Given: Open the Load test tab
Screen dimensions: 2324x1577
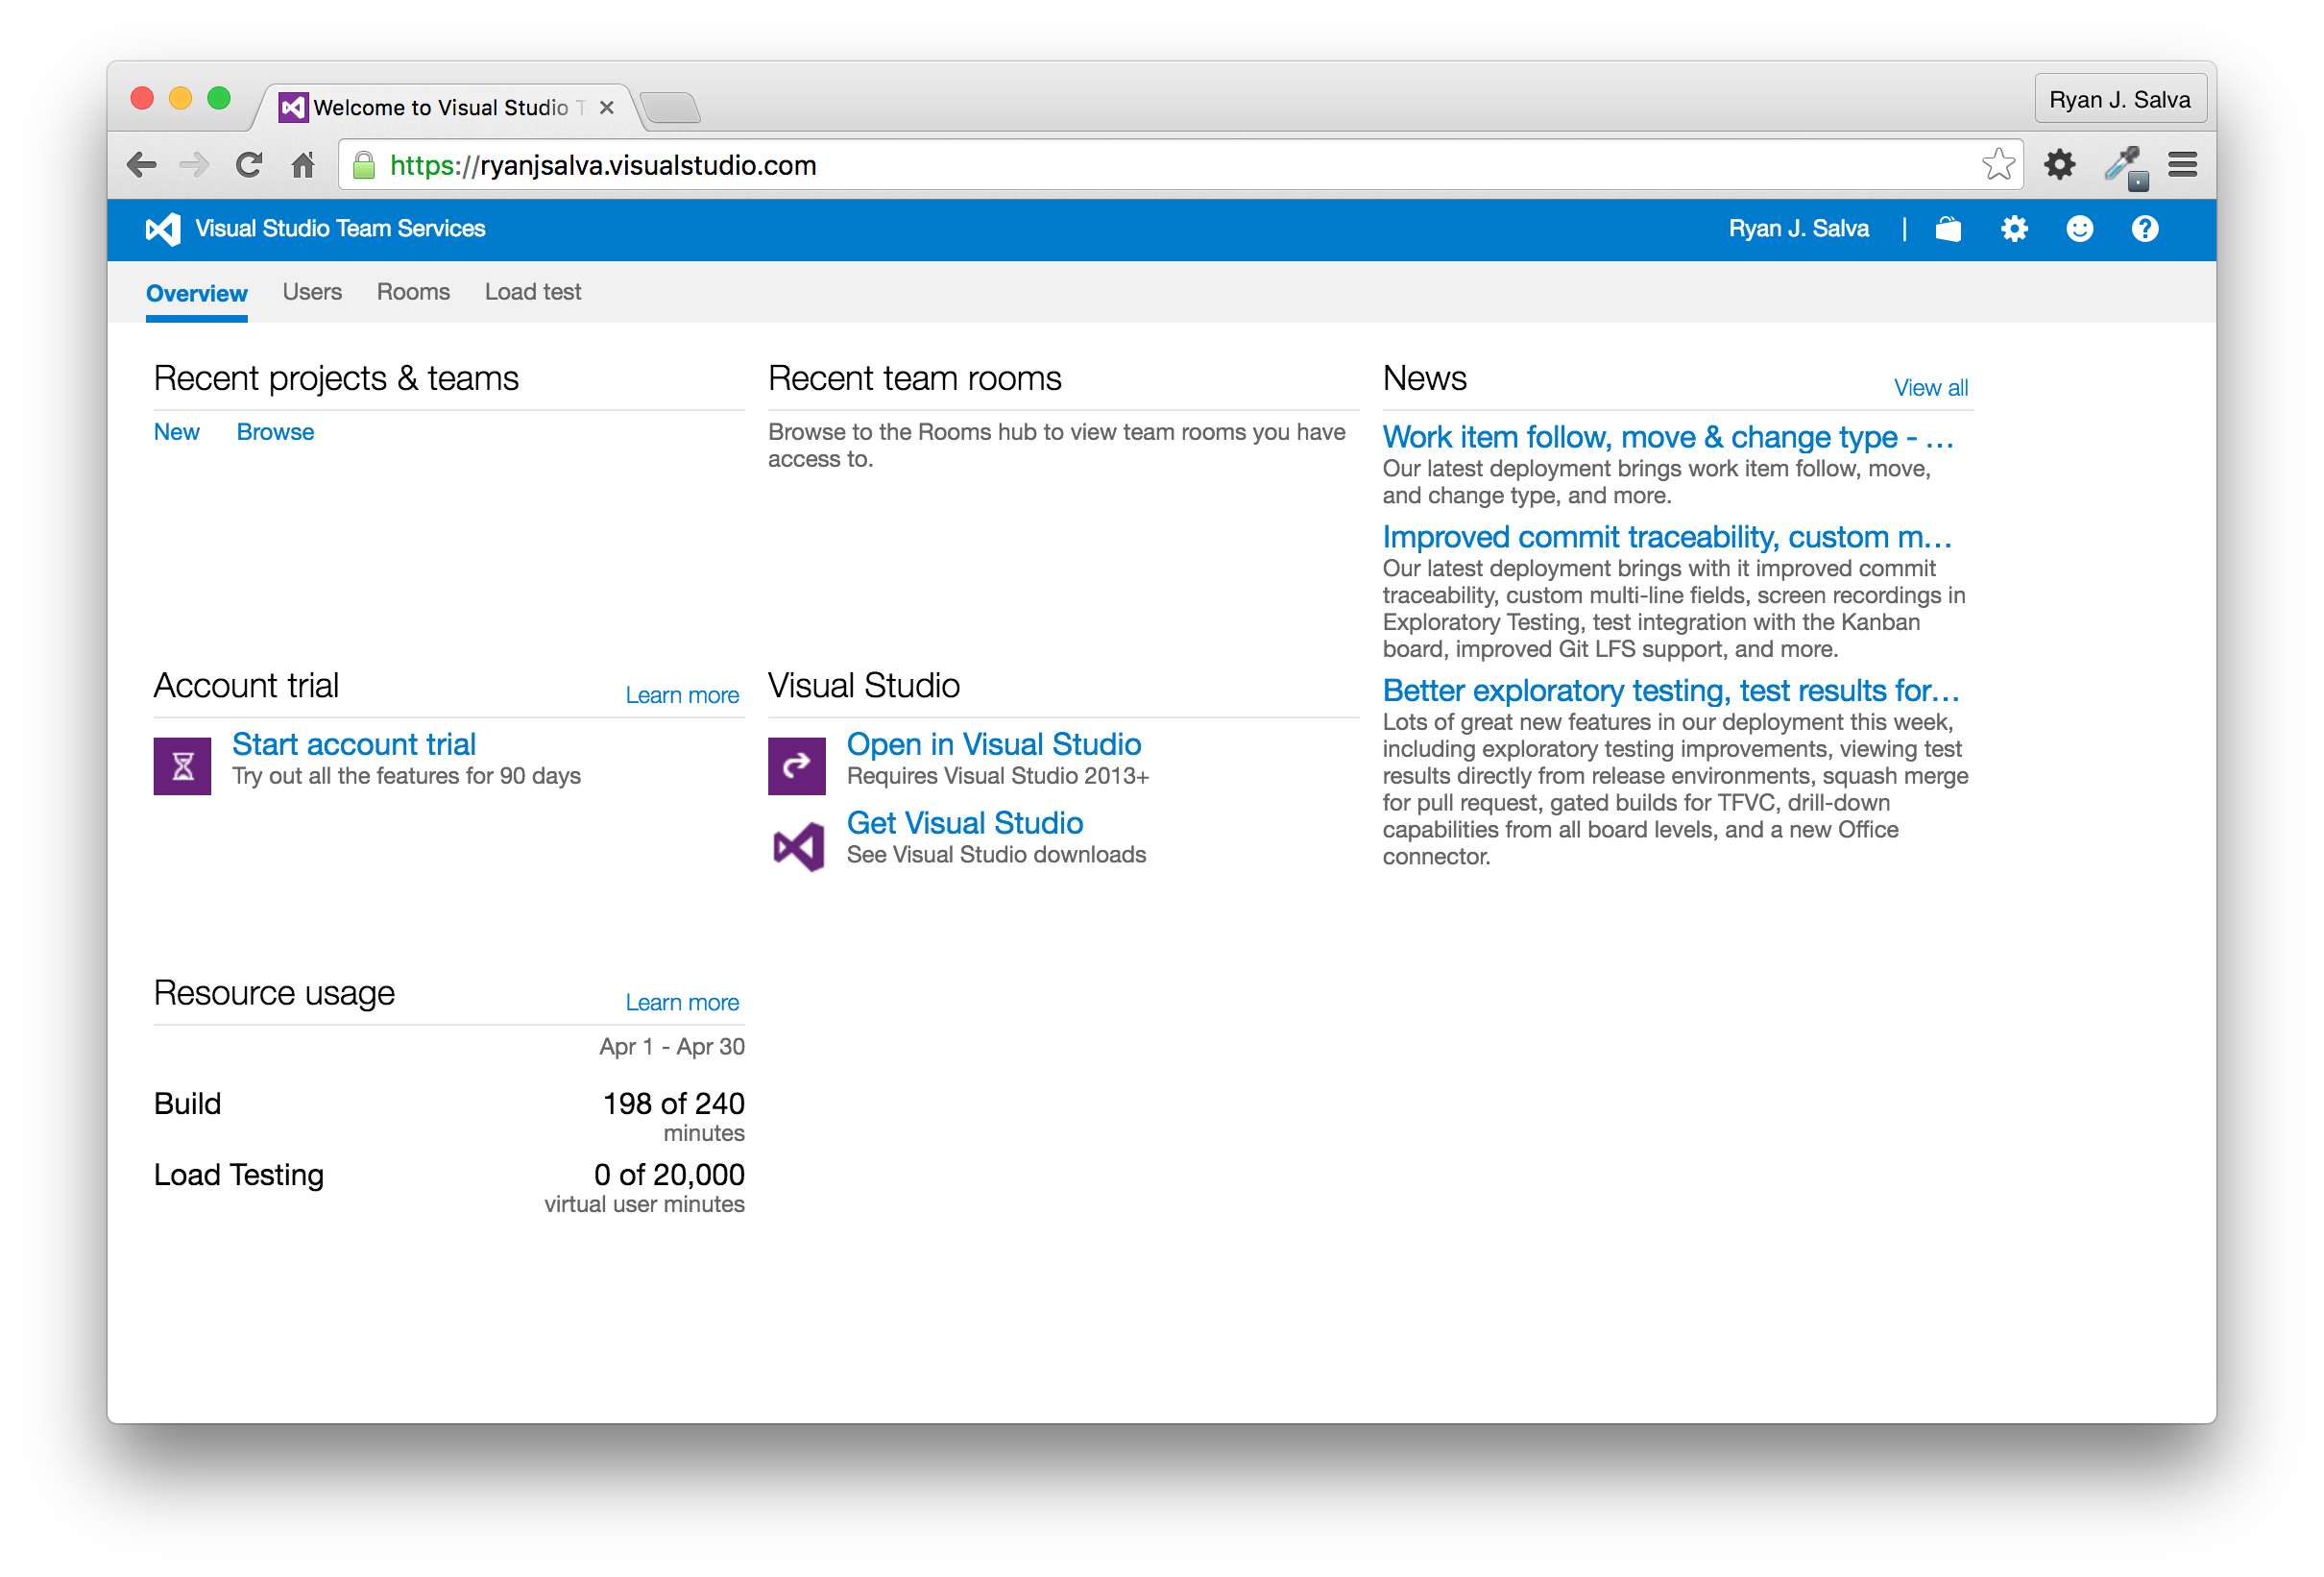Looking at the screenshot, I should coord(532,292).
